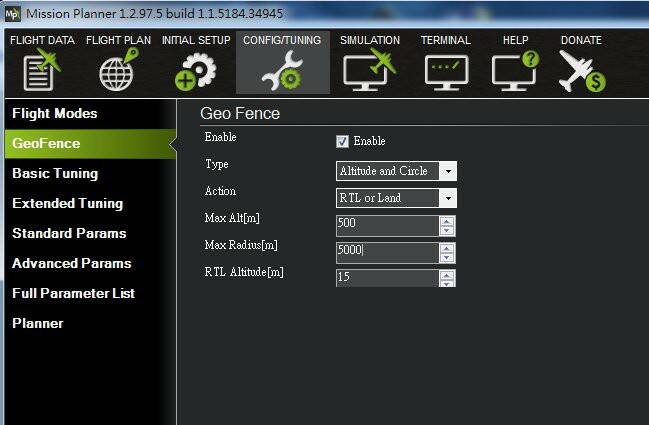Open the Advanced Params page
Viewport: 649px width, 425px height.
coord(70,263)
